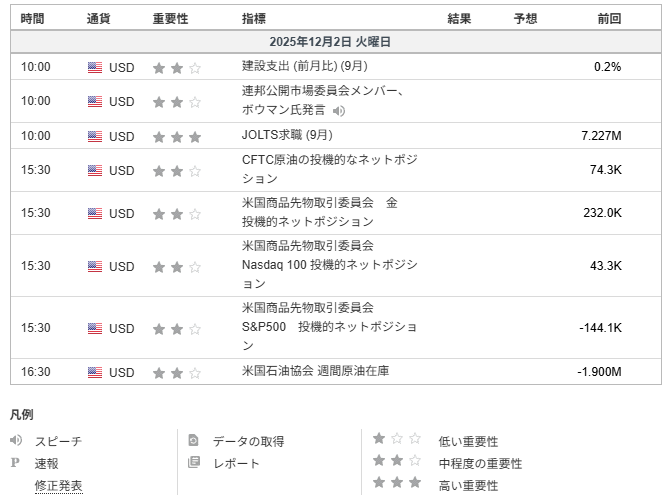The width and height of the screenshot is (670, 501).
Task: Click the 速報 P icon in the legend
Action: [15, 463]
